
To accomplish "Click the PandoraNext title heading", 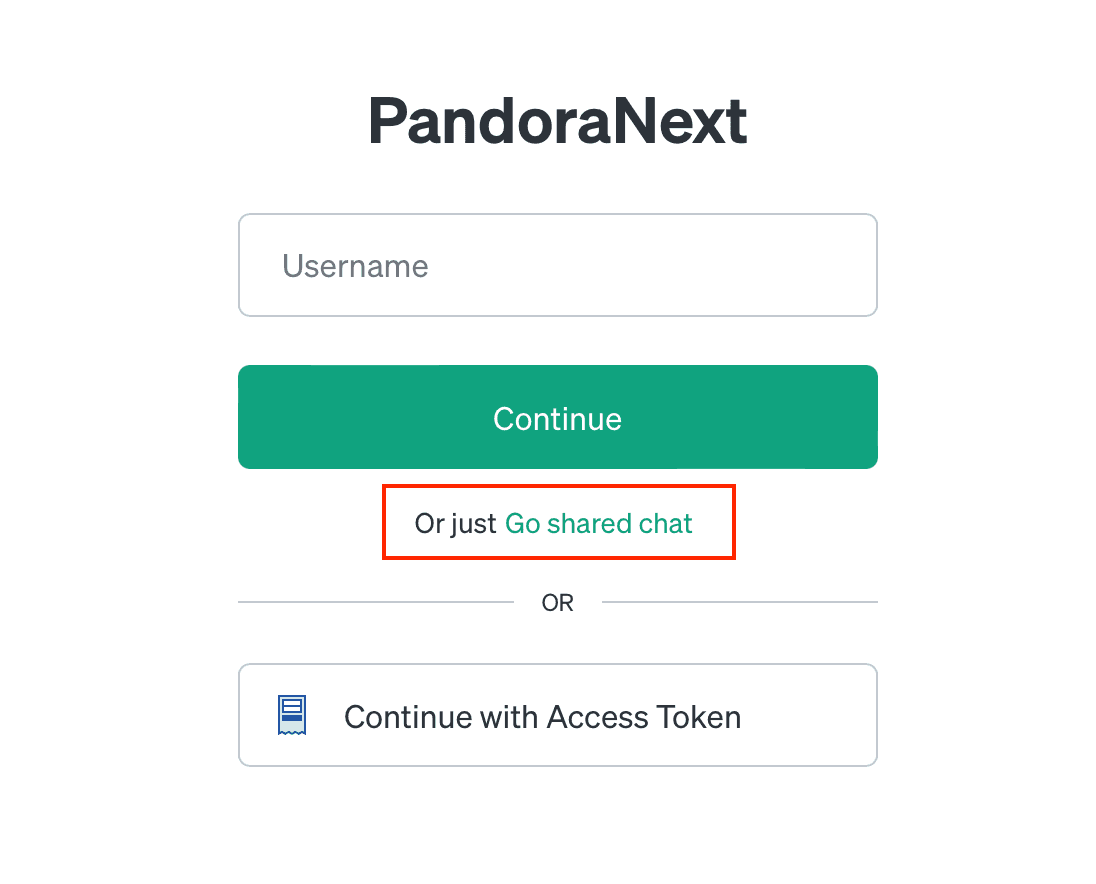I will coord(558,122).
